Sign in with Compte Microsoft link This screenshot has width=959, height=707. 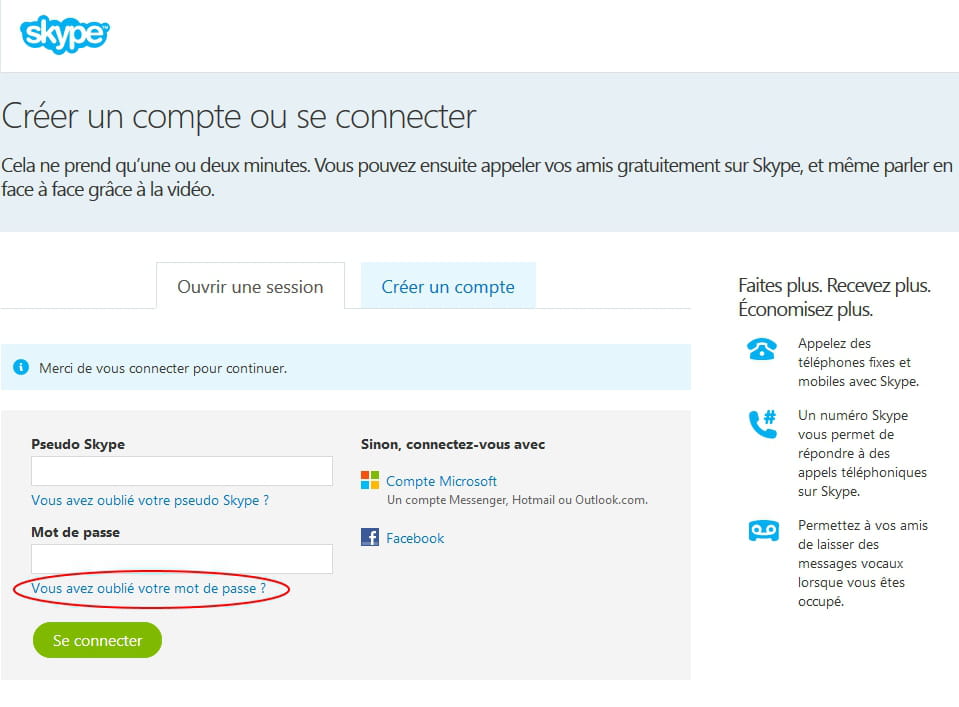click(441, 481)
